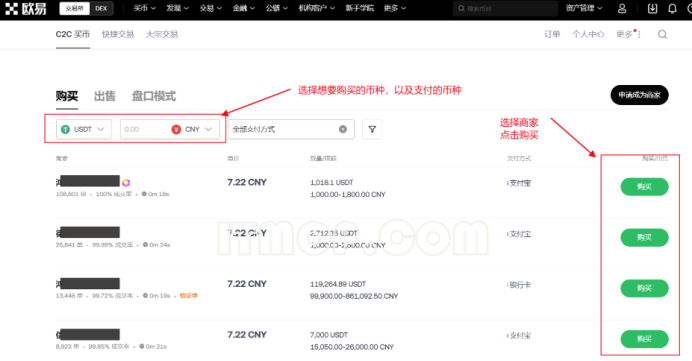Click the download app icon
The image size is (692, 361).
click(652, 8)
